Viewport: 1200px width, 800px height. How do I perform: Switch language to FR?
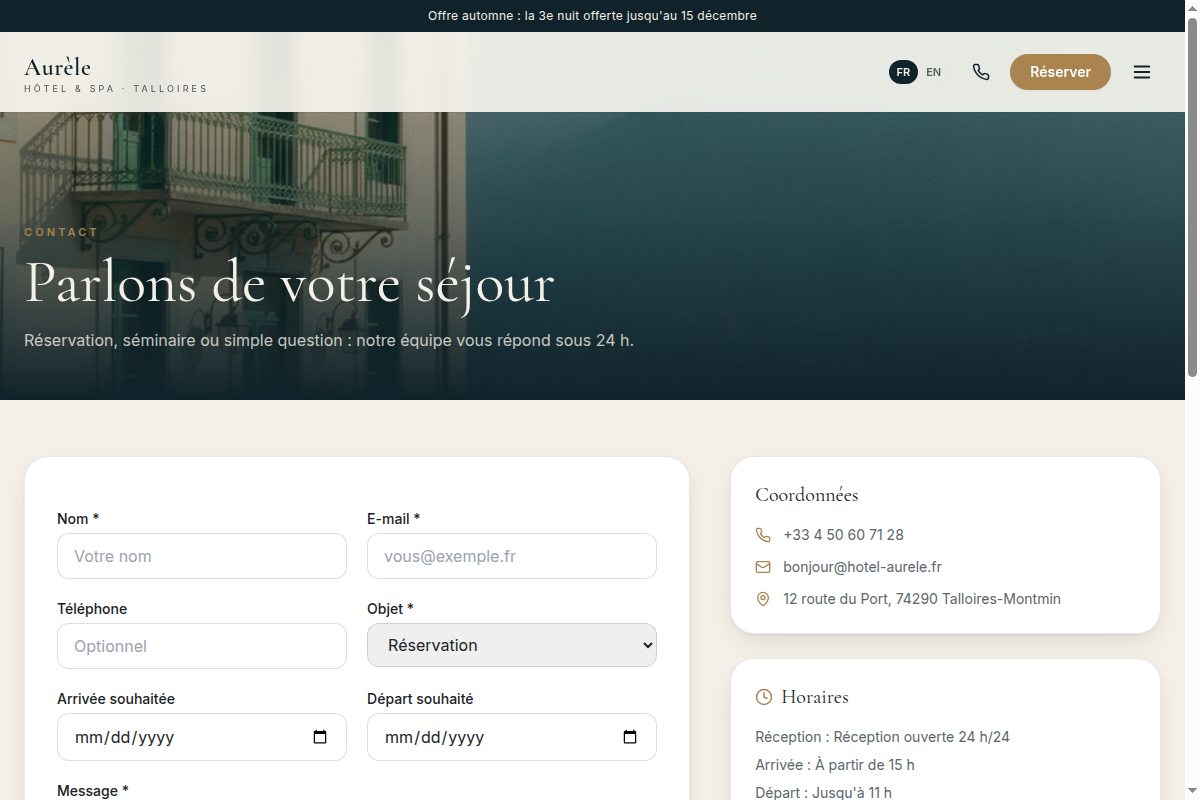click(x=903, y=72)
